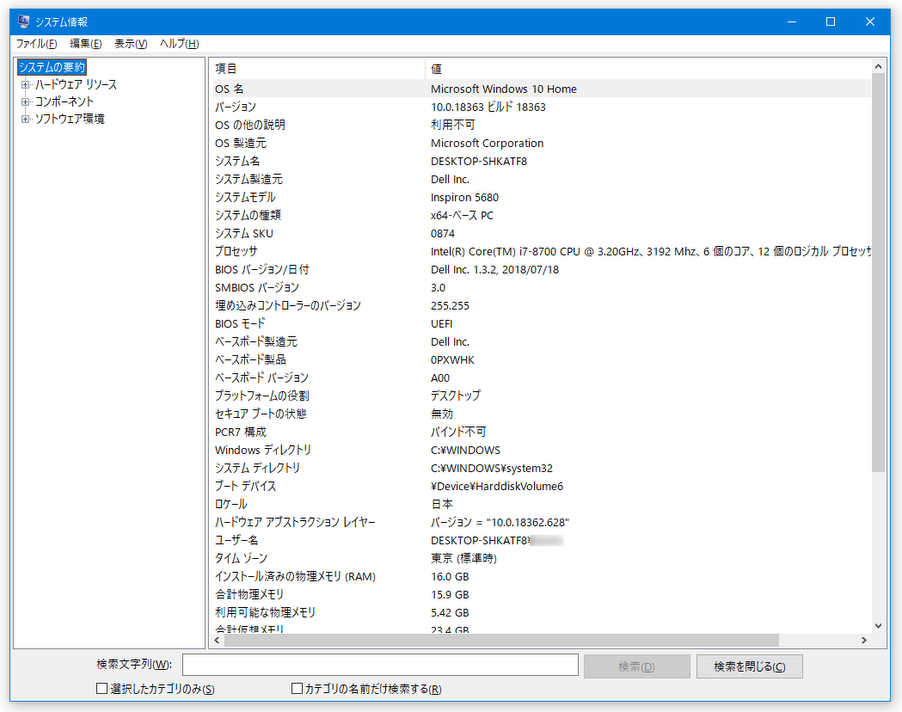Open the ファイル(F) menu
Viewport: 902px width, 712px height.
click(x=36, y=44)
